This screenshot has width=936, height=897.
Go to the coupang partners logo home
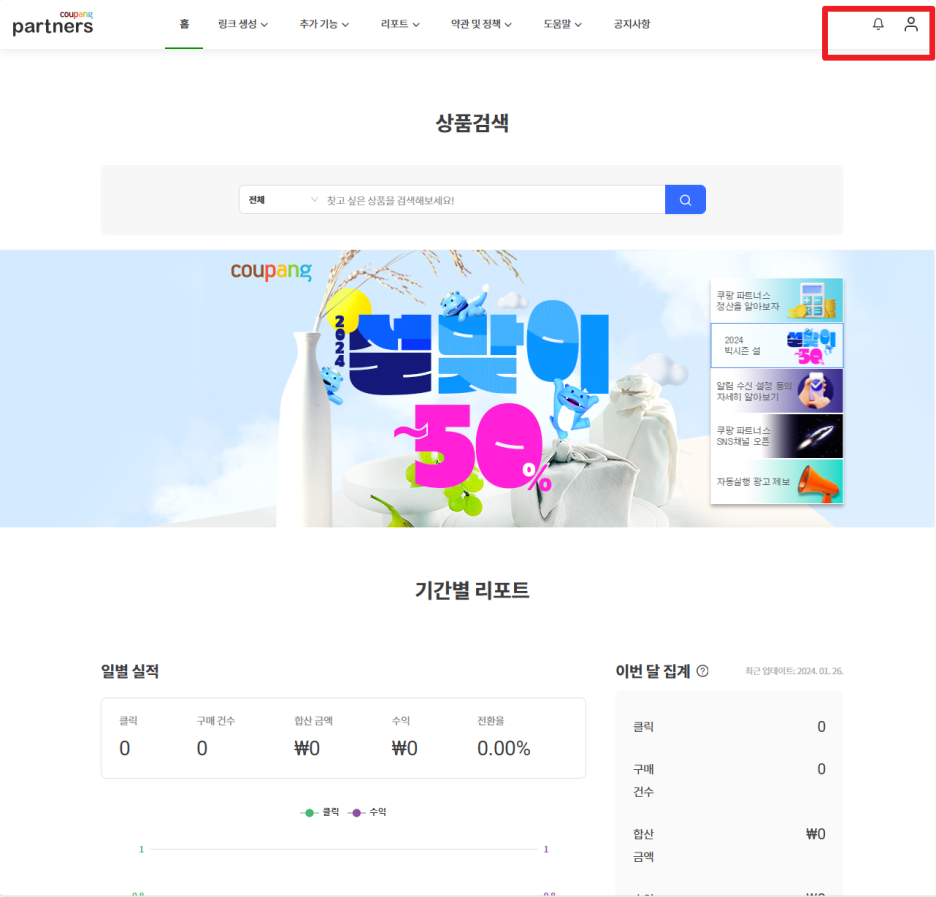tap(53, 23)
